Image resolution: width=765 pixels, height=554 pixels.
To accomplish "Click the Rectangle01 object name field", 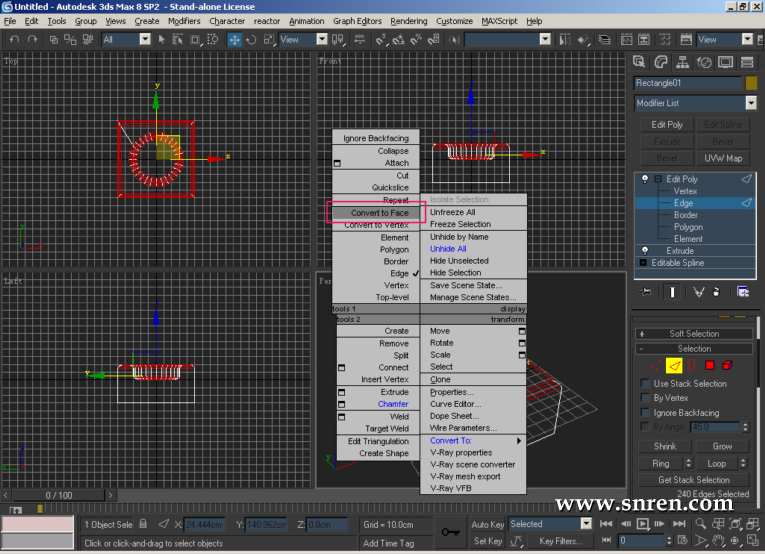I will click(x=688, y=83).
